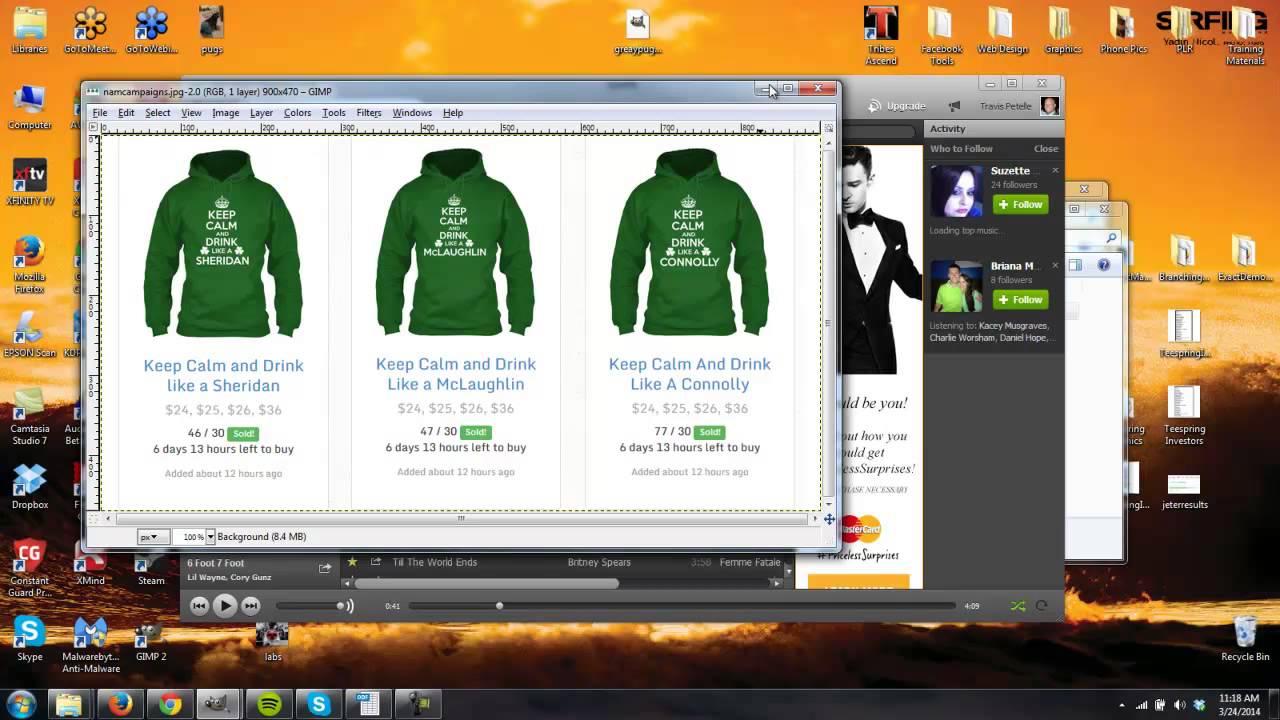Open GIMP's Tools menu

[334, 113]
